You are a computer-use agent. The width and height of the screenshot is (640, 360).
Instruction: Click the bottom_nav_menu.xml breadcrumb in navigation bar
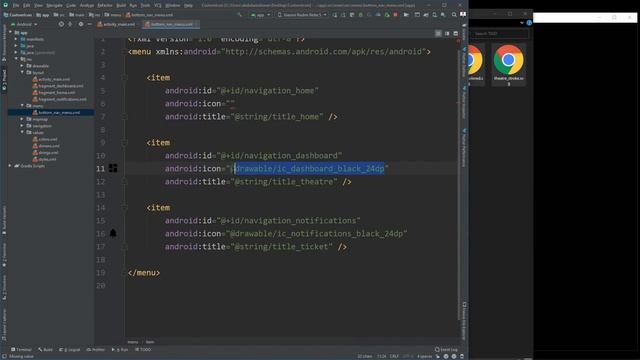pos(149,15)
